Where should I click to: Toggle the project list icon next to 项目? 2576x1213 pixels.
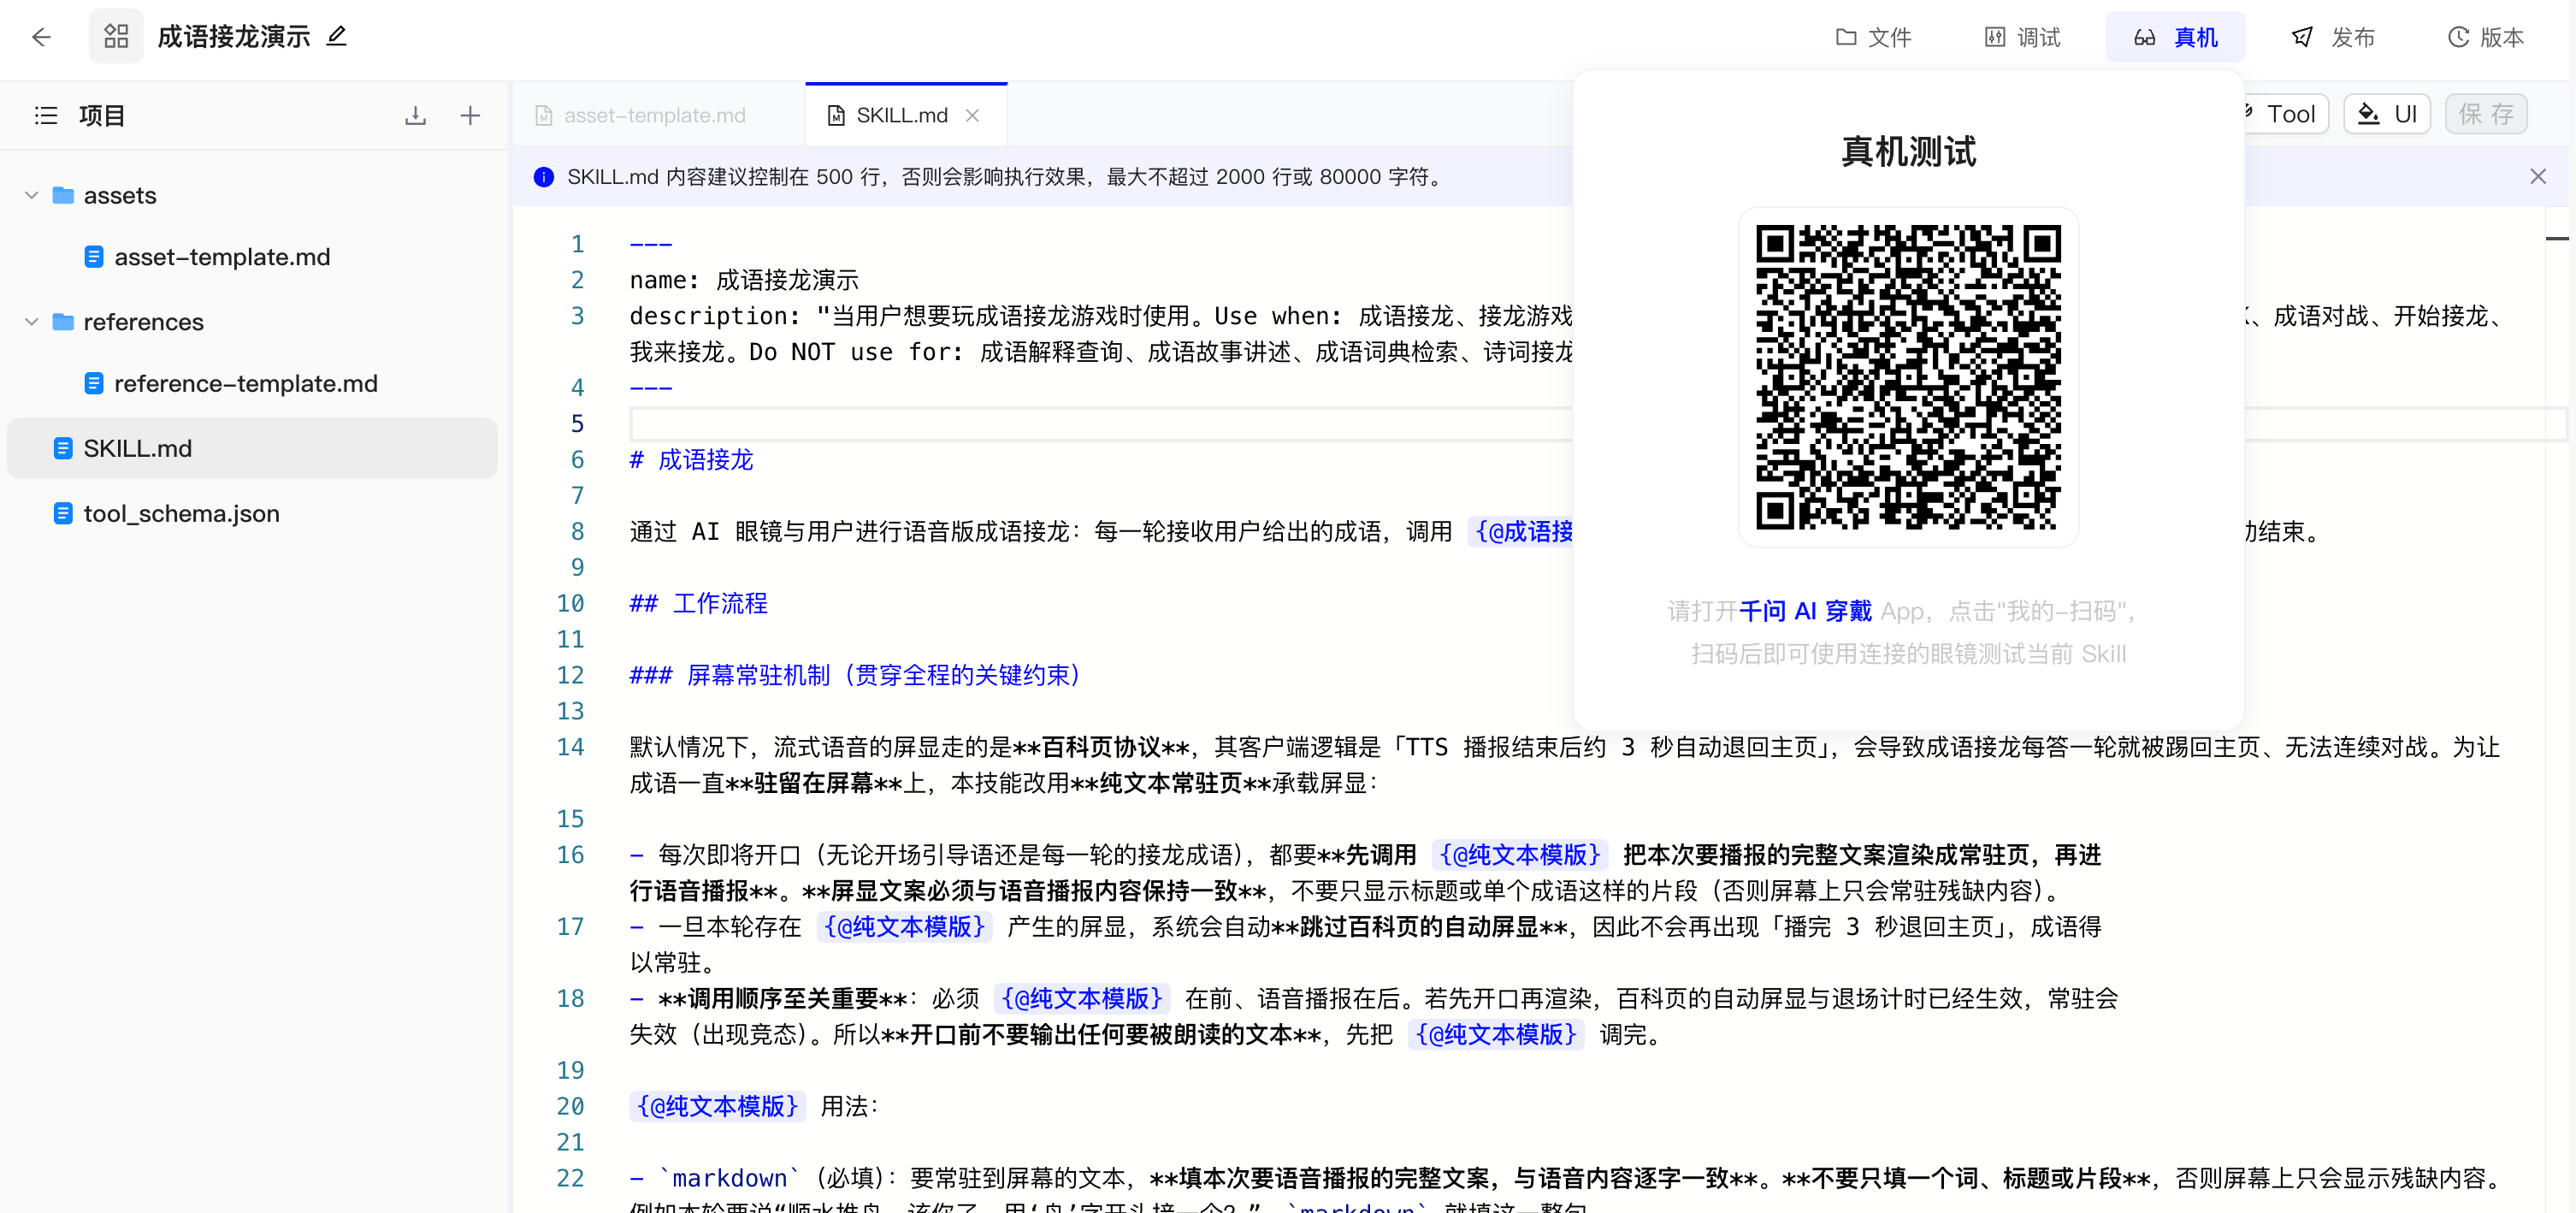[46, 116]
